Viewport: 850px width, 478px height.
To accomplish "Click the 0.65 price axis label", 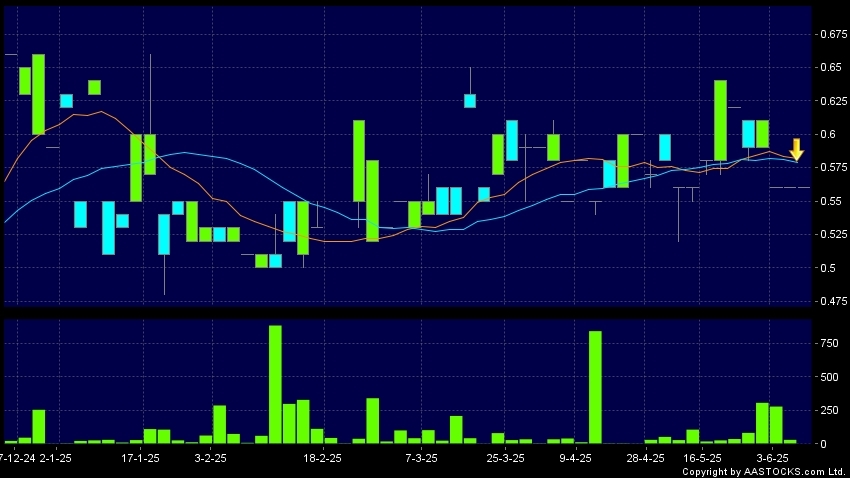I will click(831, 67).
